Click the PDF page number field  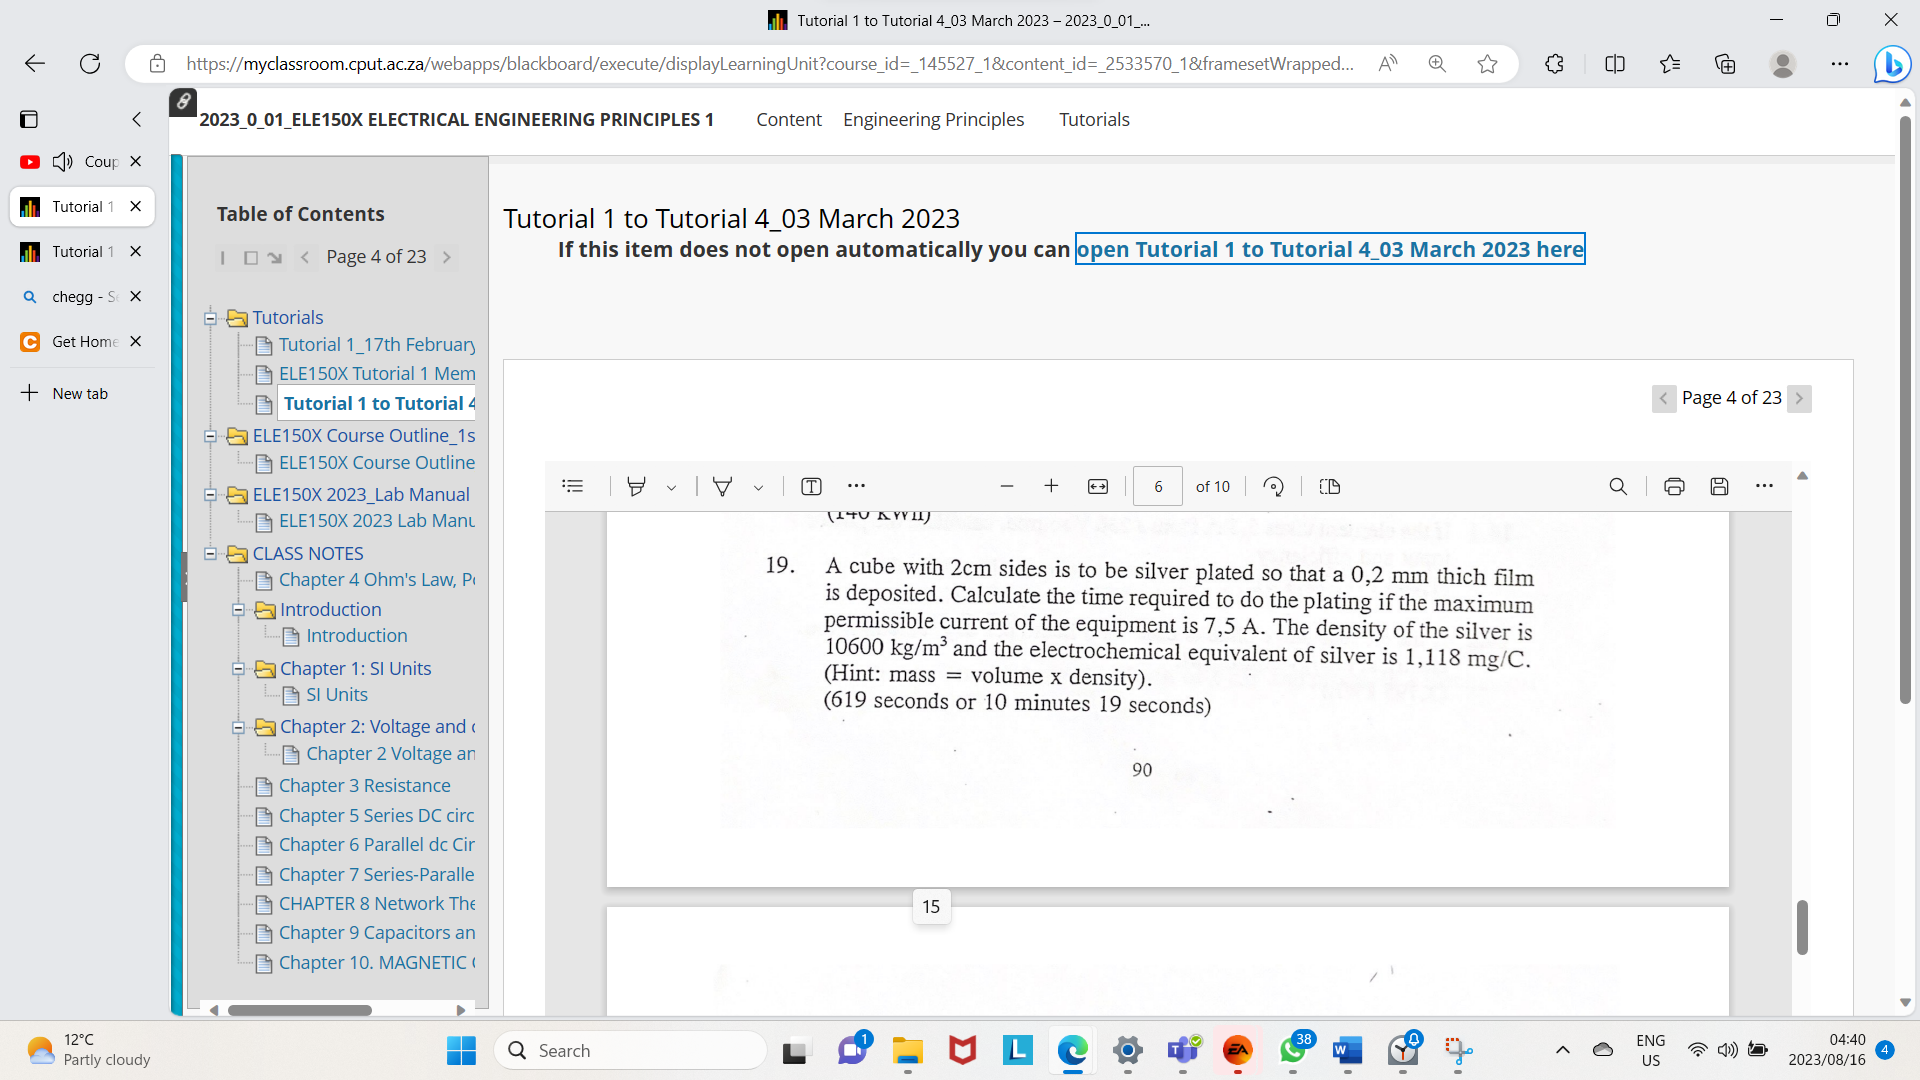pos(1158,487)
